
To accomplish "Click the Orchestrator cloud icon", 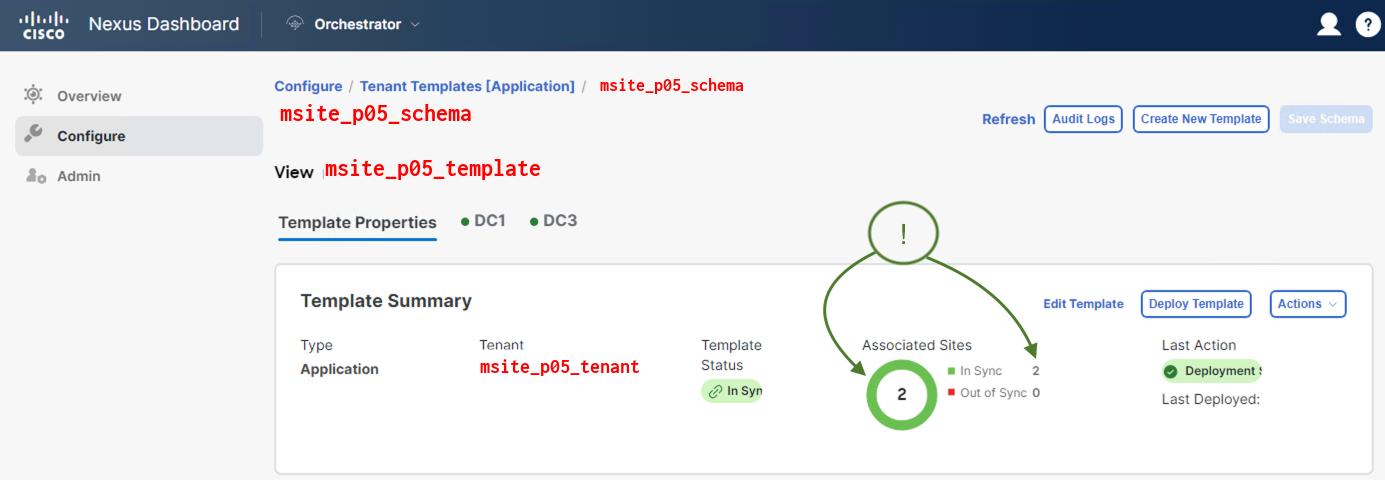I will (295, 24).
